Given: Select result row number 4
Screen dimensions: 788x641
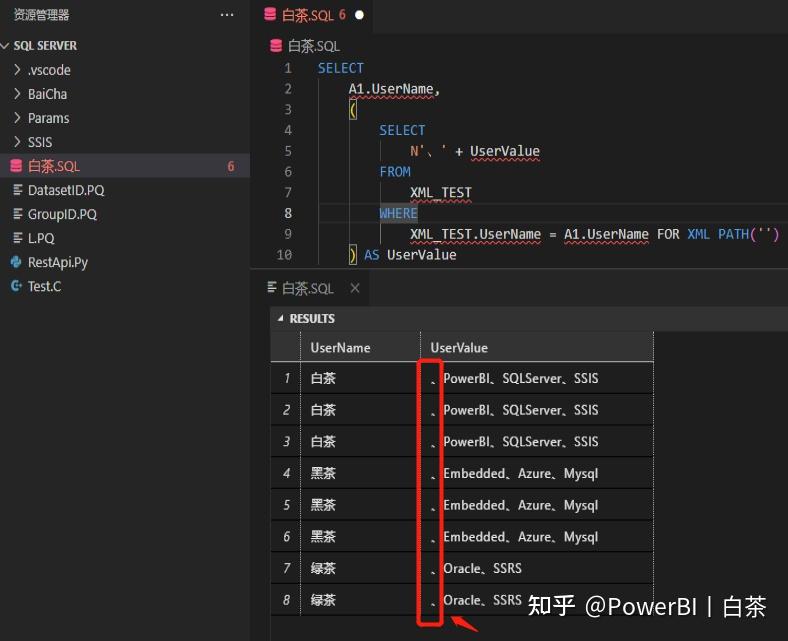Looking at the screenshot, I should click(286, 473).
